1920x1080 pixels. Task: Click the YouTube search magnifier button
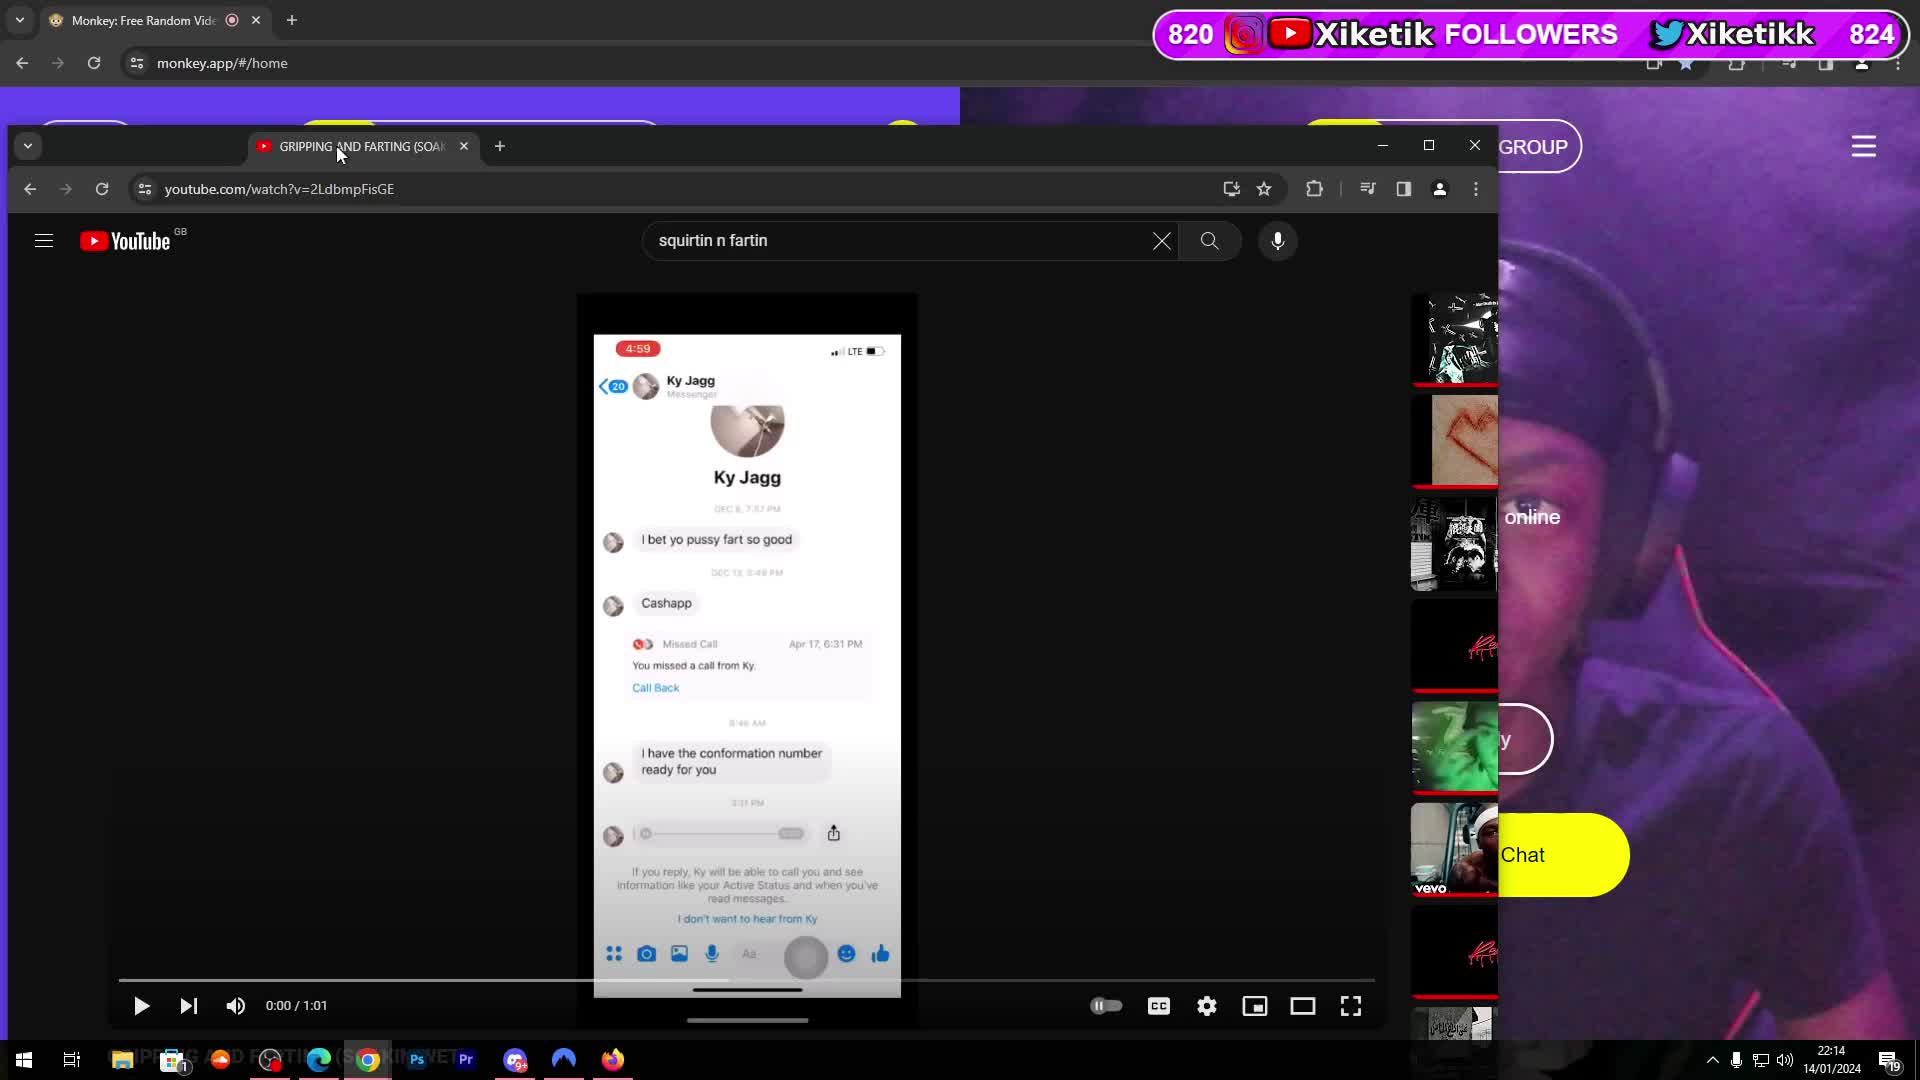1209,241
